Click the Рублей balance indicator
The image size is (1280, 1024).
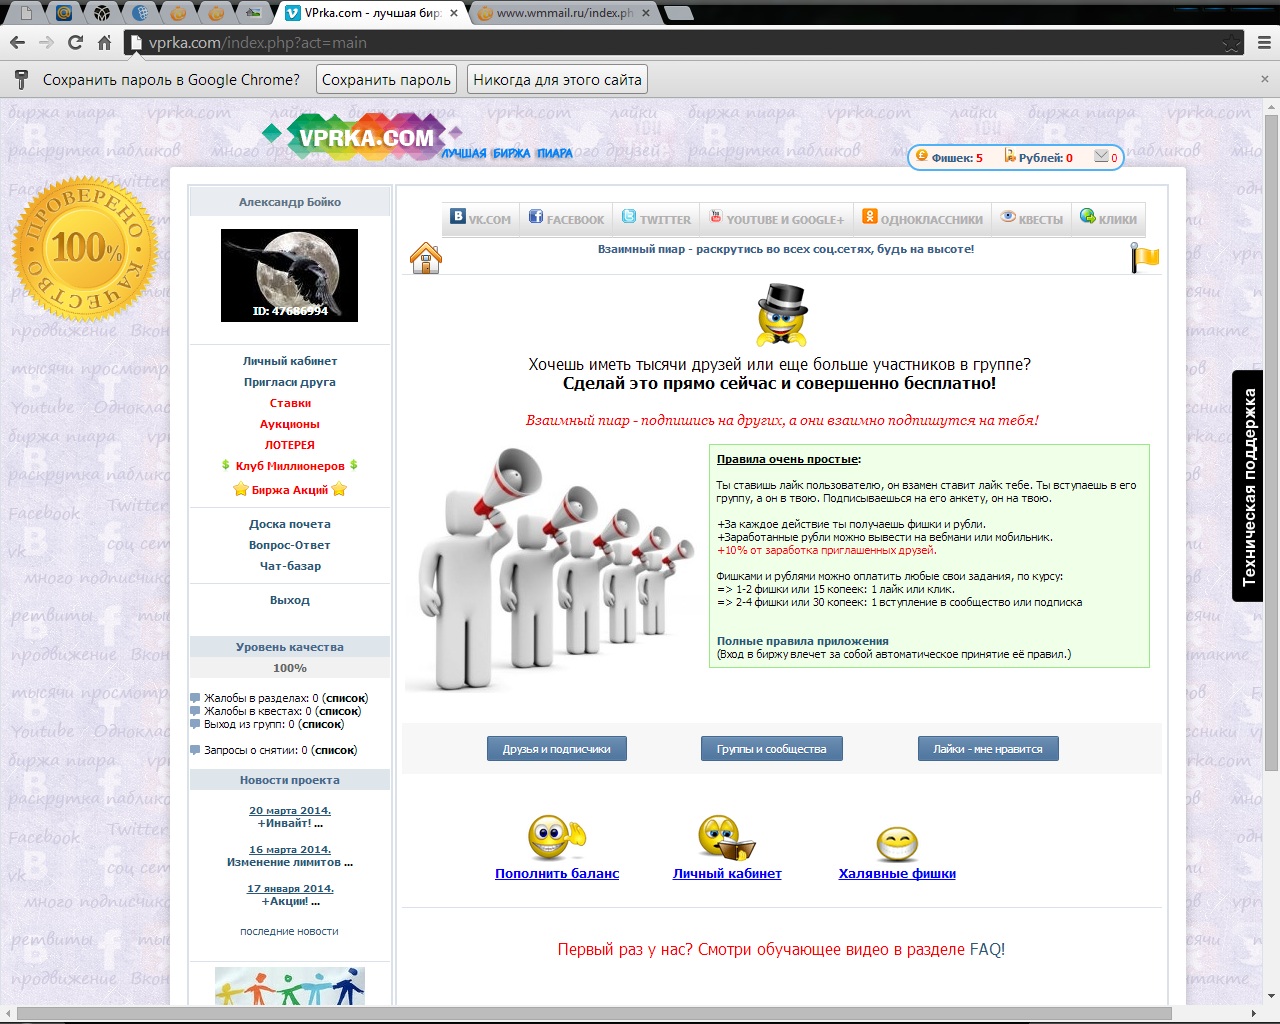tap(1039, 157)
